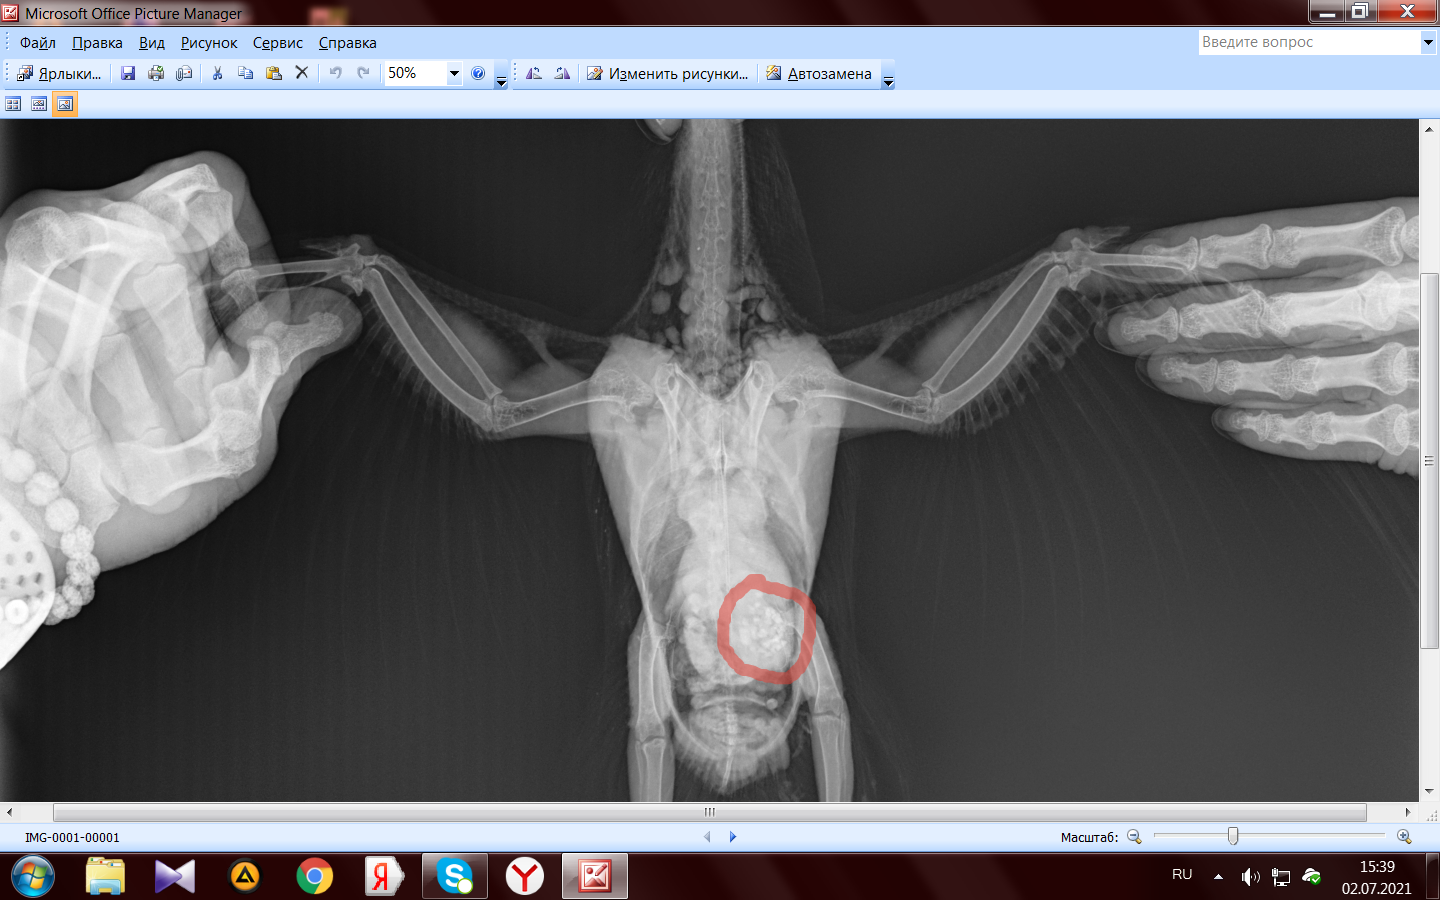Open the help question box dropdown arrow

[x=1428, y=42]
